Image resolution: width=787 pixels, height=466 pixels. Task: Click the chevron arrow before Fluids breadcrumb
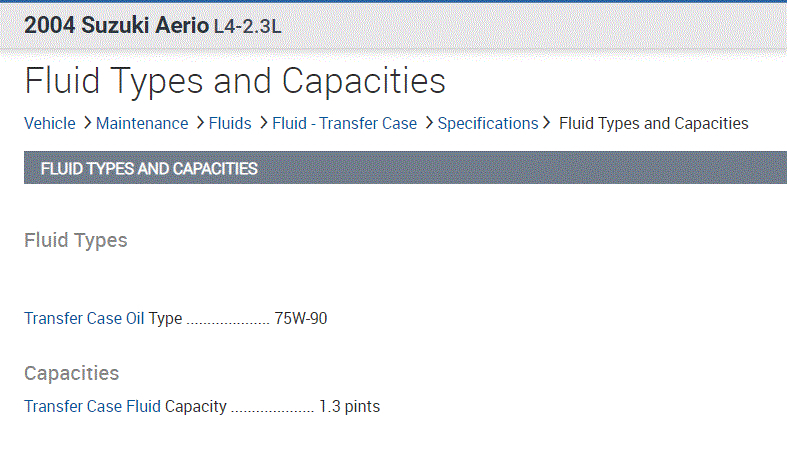click(x=200, y=123)
